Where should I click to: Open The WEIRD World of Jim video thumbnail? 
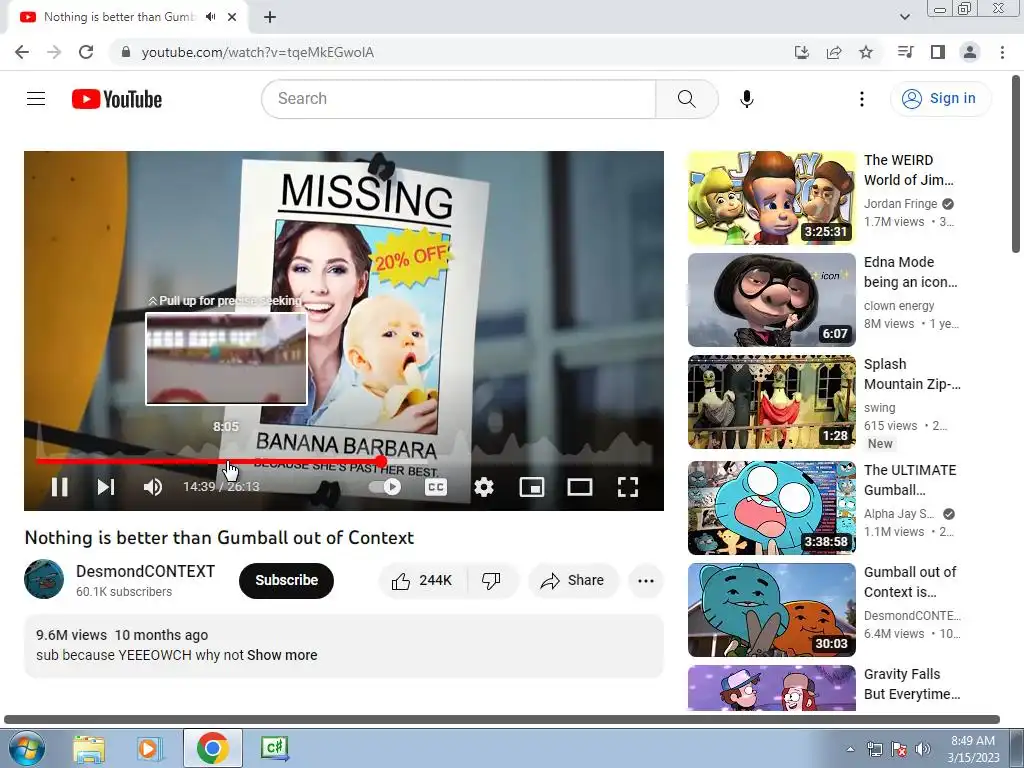(x=772, y=198)
